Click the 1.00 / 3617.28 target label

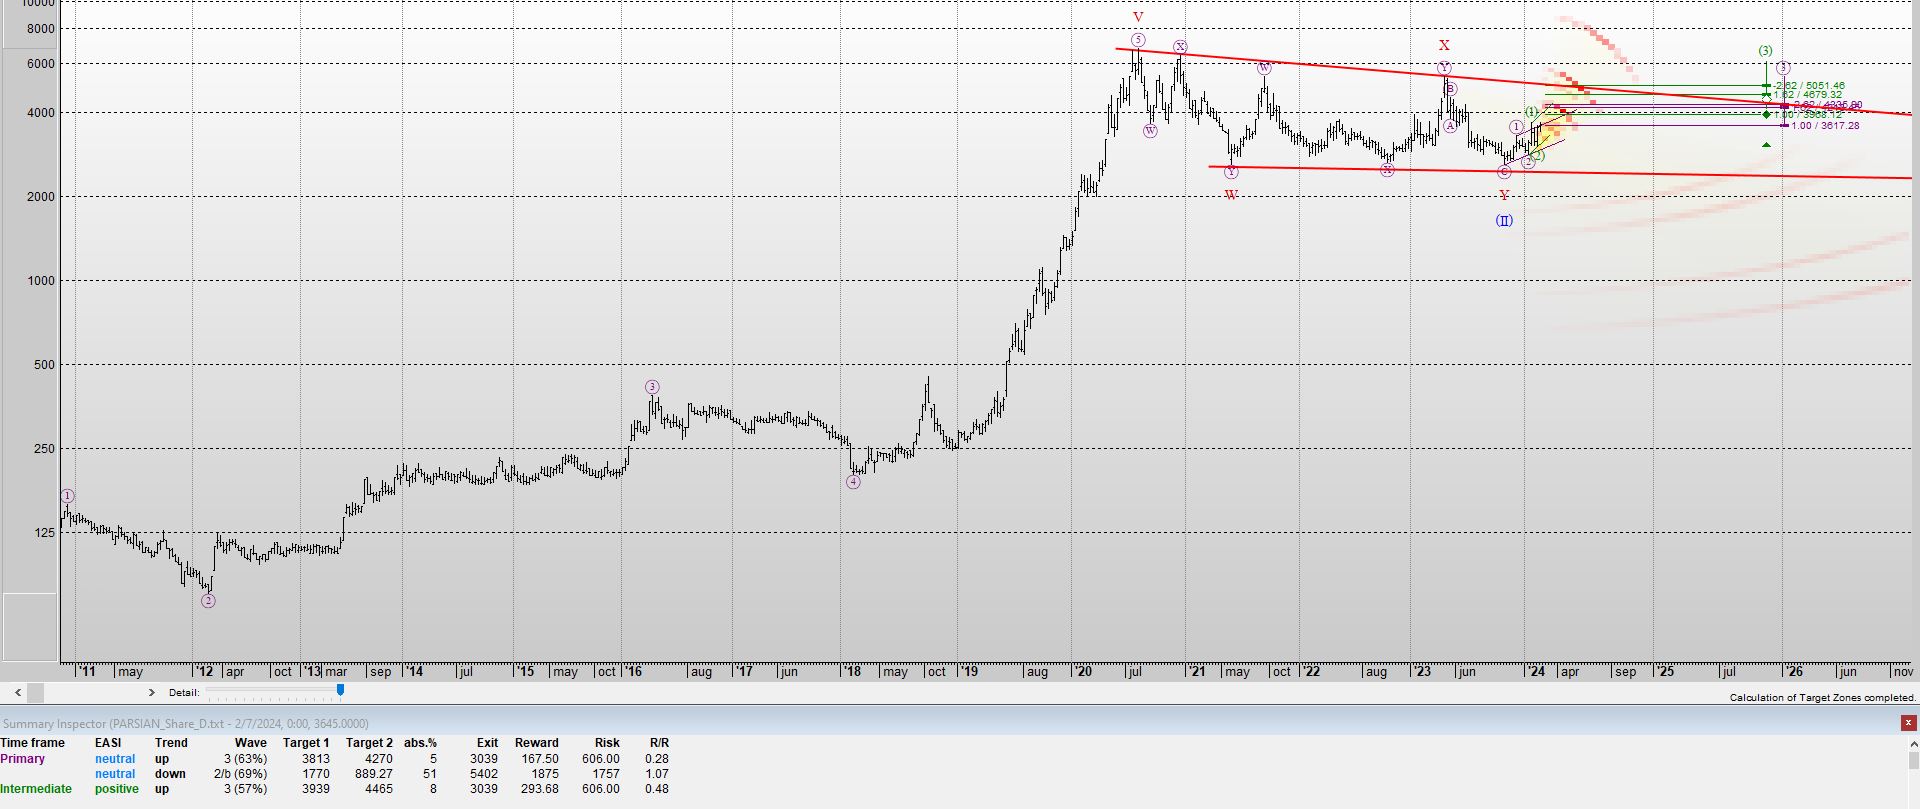(1825, 126)
